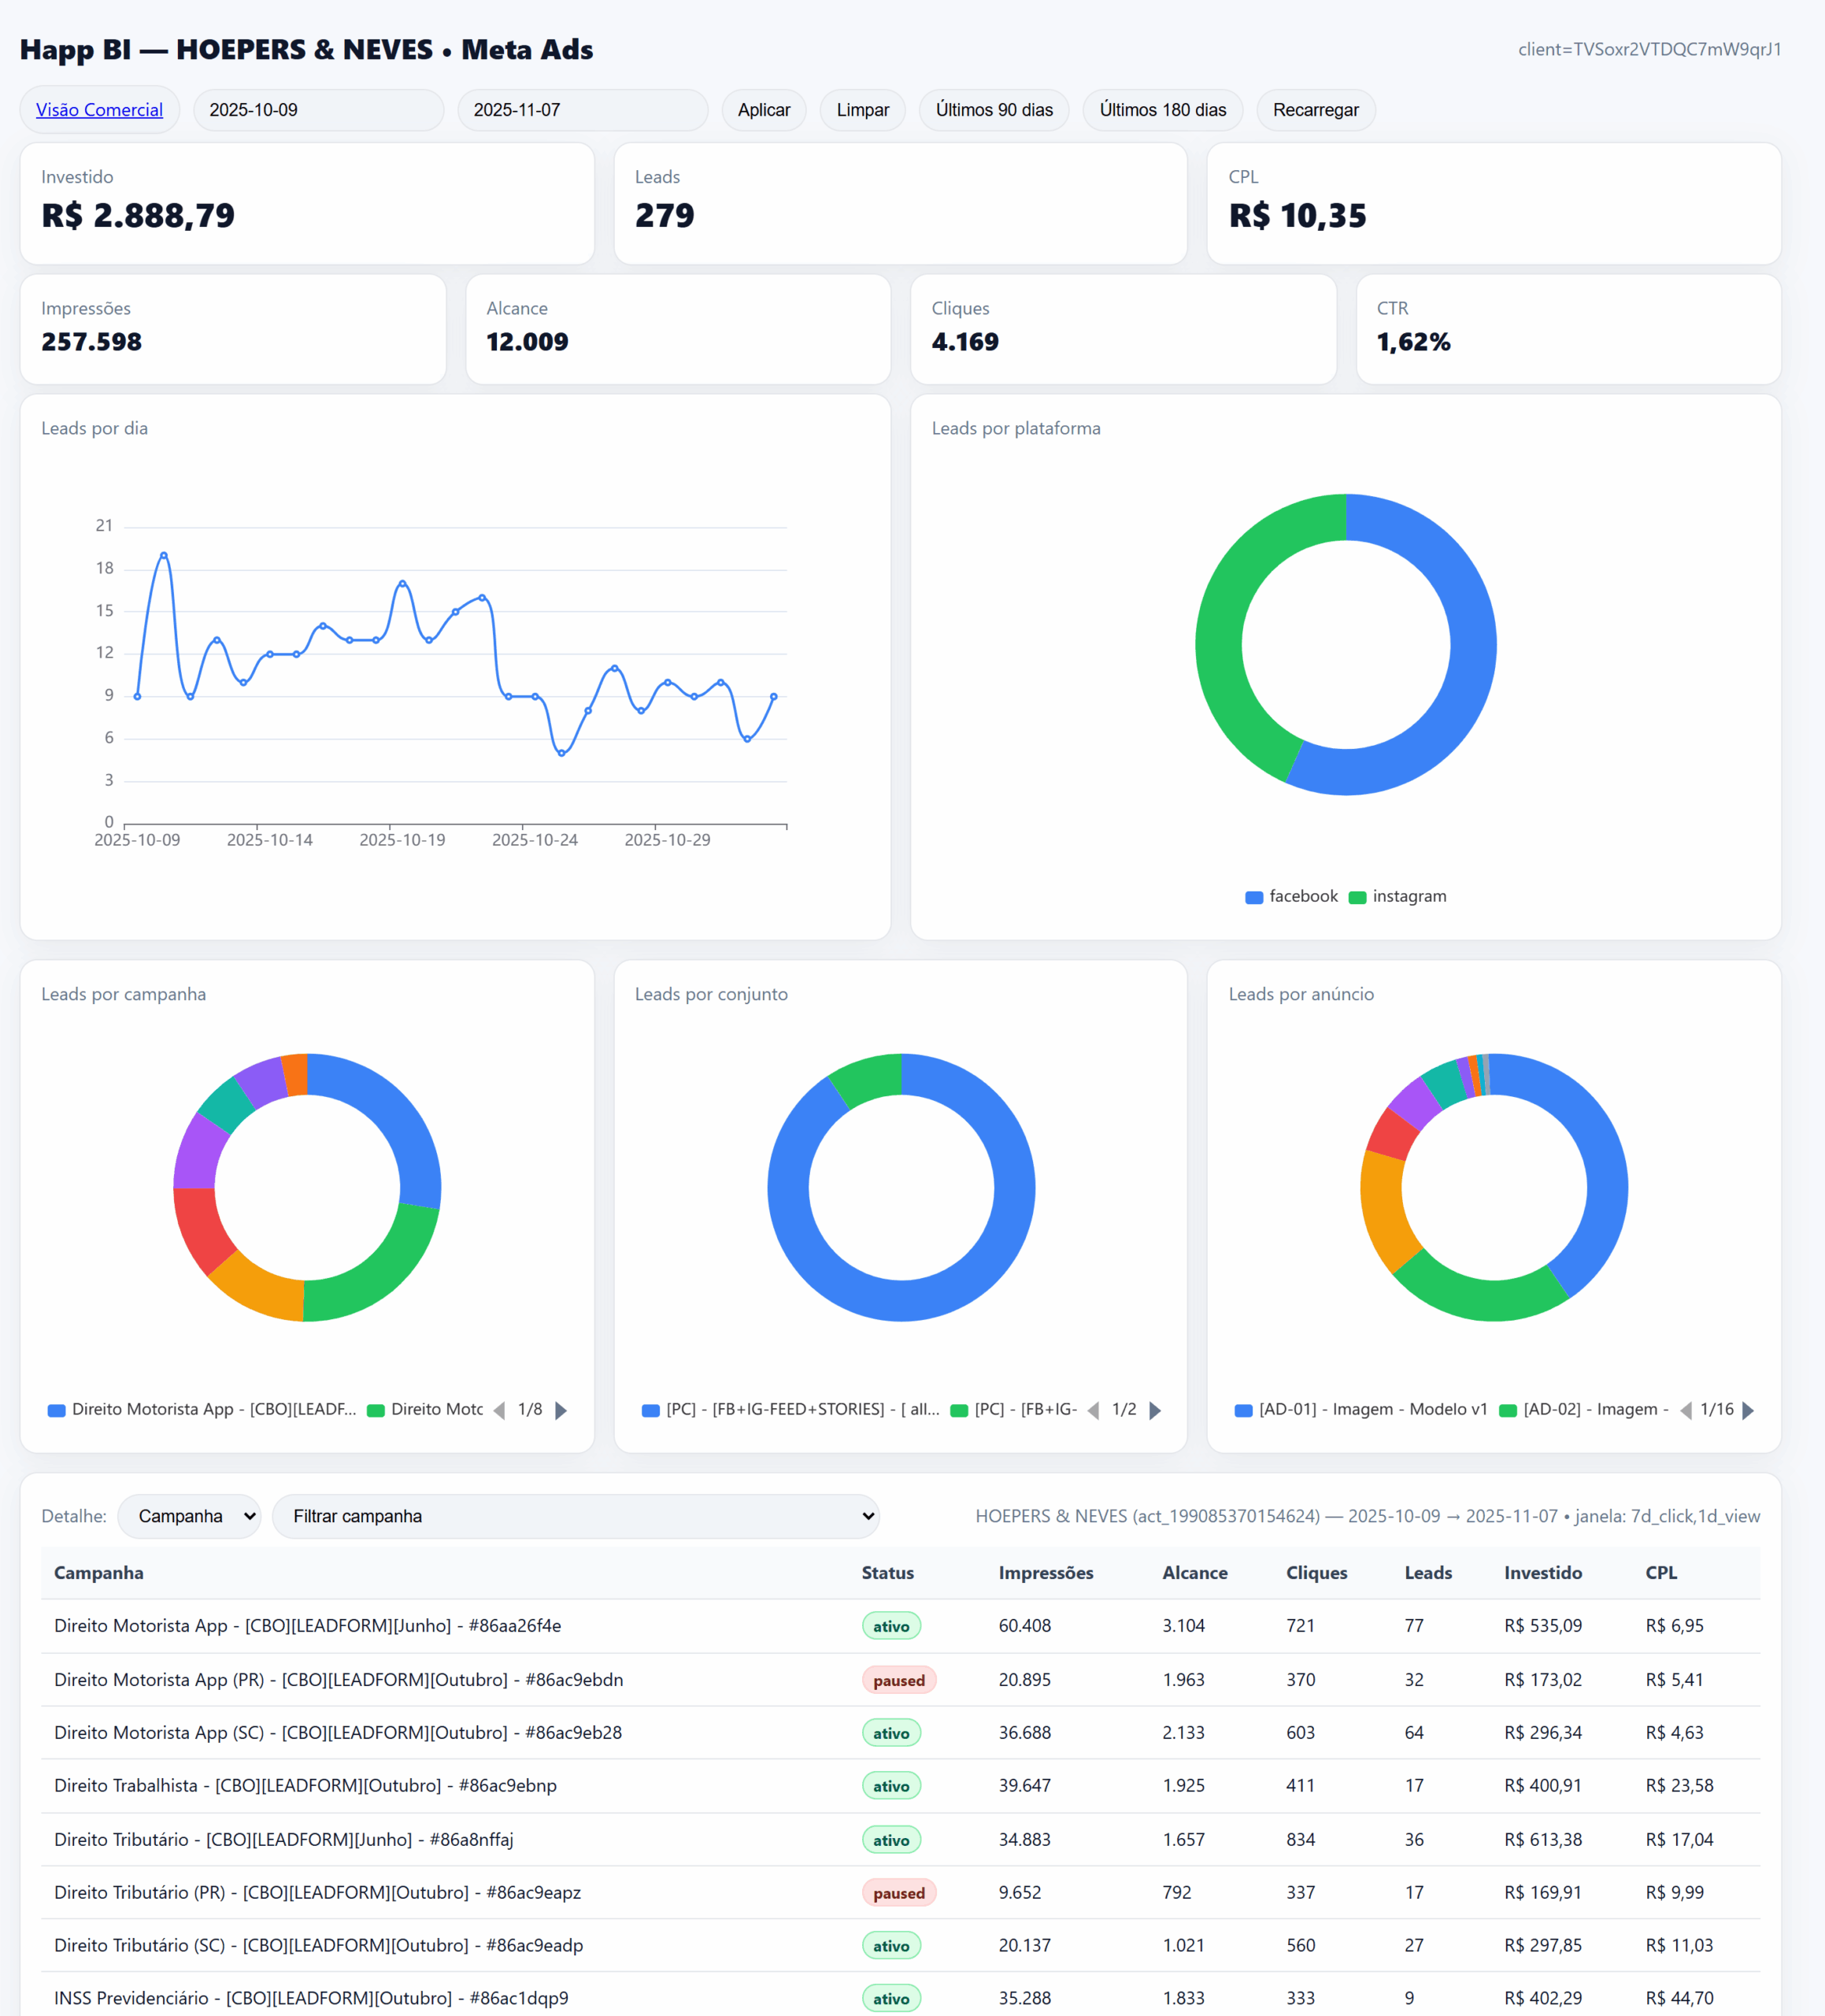This screenshot has width=1825, height=2016.
Task: Click the Recarregar button
Action: 1315,110
